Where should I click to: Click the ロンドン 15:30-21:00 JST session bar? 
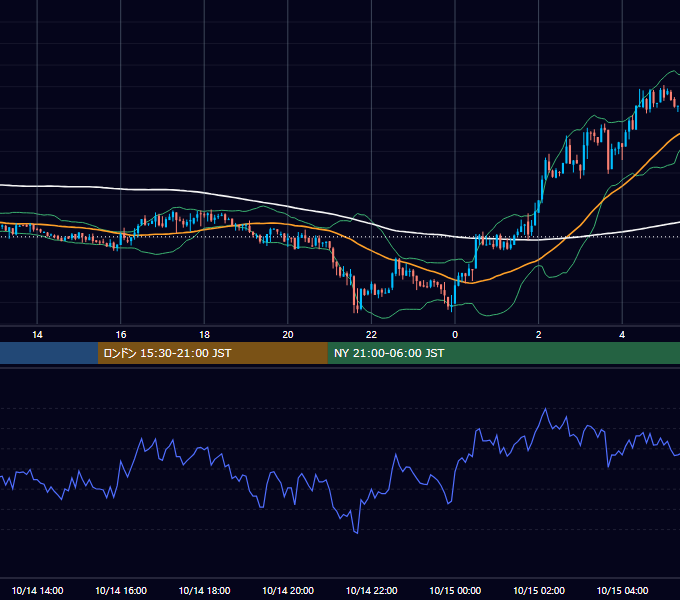click(x=212, y=353)
